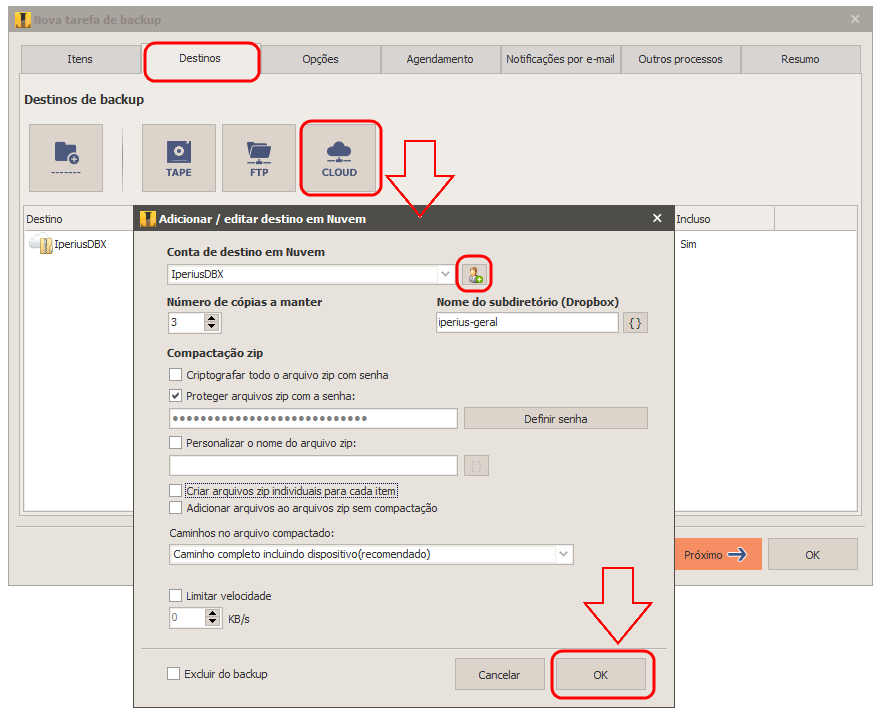Click the number of copies field
The height and width of the screenshot is (714, 880).
click(187, 323)
